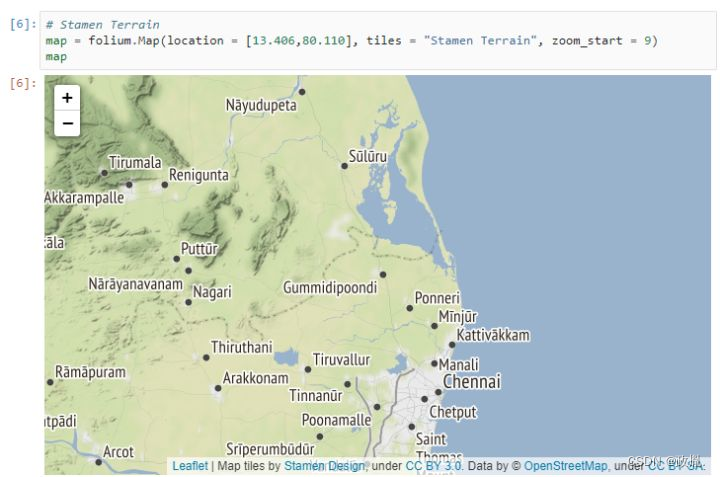
Task: Click the "Stamen Terrain" string in code
Action: pyautogui.click(x=479, y=40)
